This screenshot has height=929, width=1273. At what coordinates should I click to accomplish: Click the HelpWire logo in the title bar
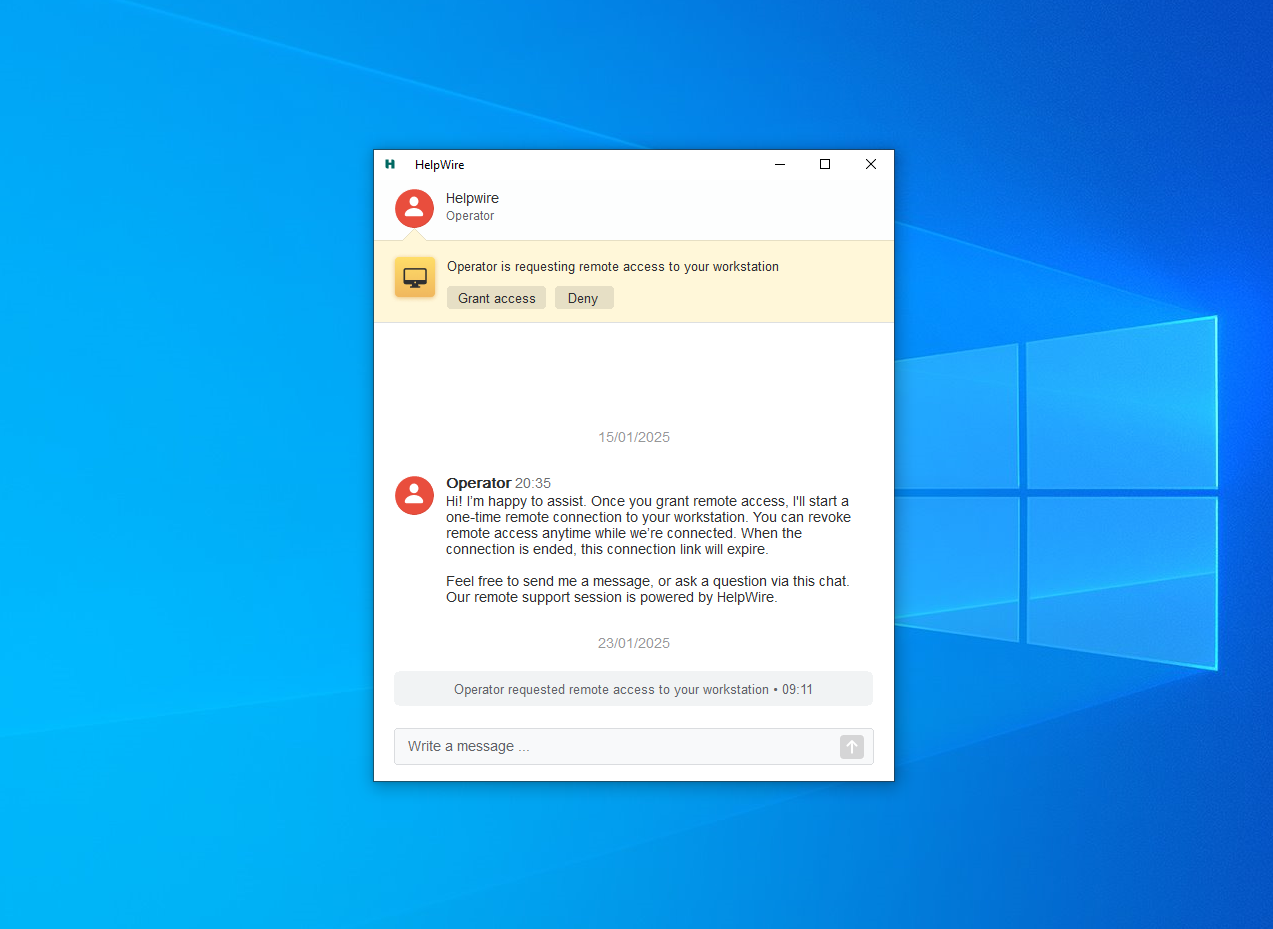390,165
